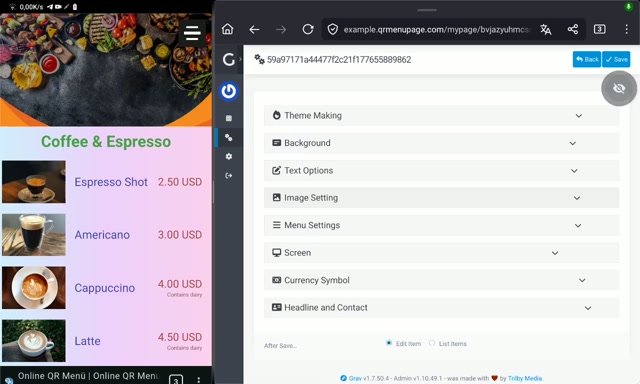Viewport: 640px width, 384px height.
Task: Tap the Latte coffee thumbnail
Action: tap(33, 341)
